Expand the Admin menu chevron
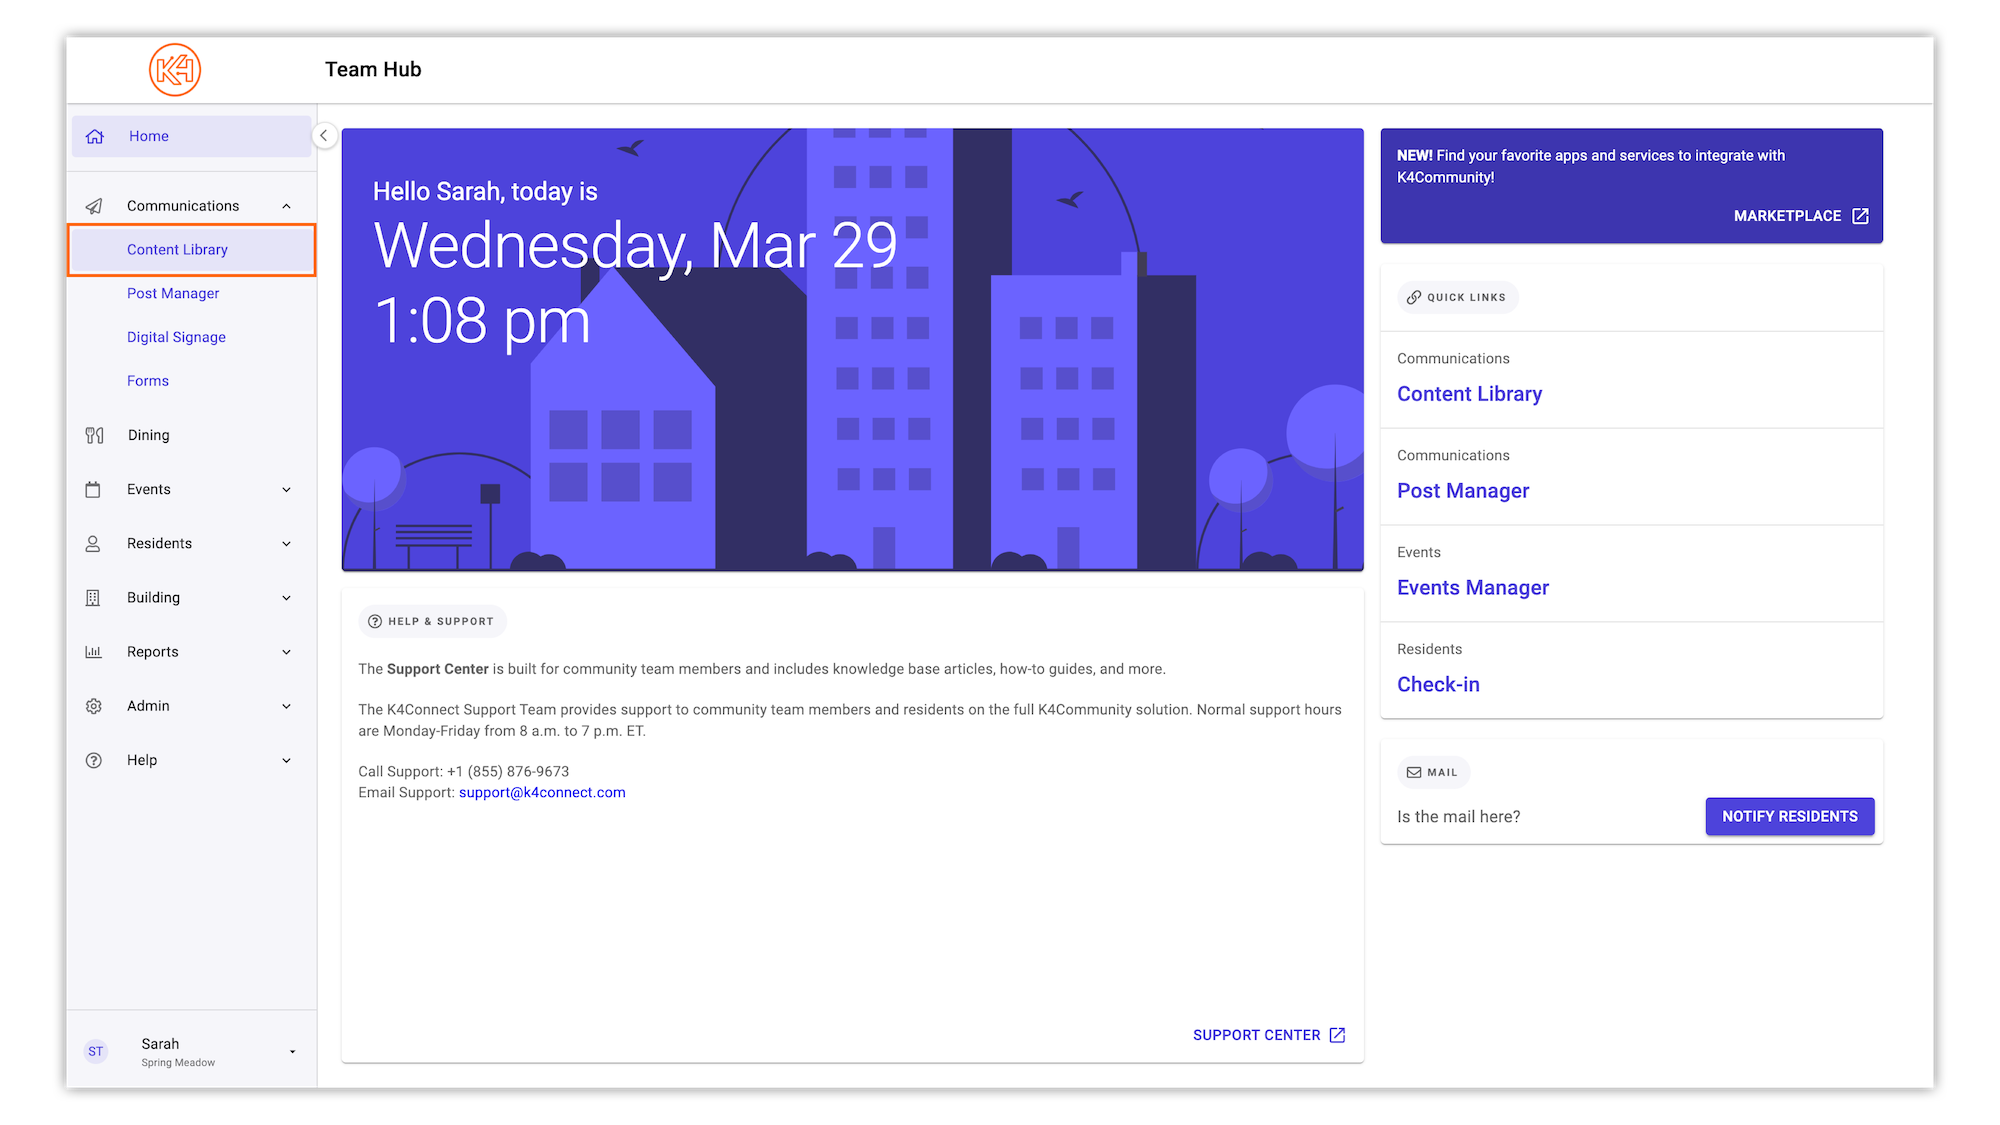Screen dimensions: 2000x1125 286,706
